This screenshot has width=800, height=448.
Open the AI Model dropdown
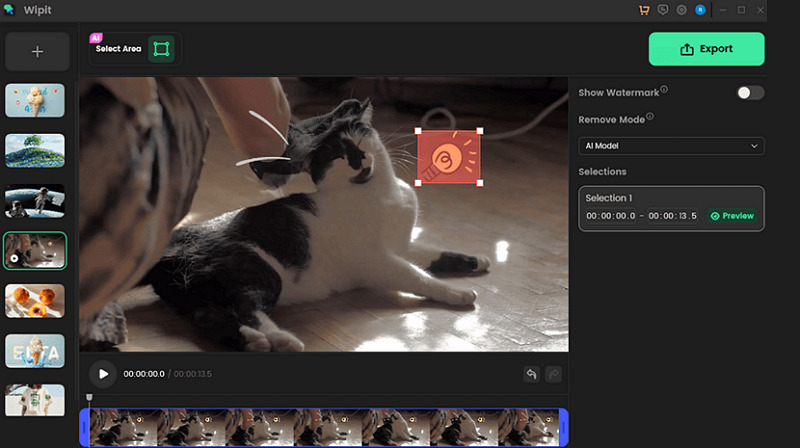(671, 146)
